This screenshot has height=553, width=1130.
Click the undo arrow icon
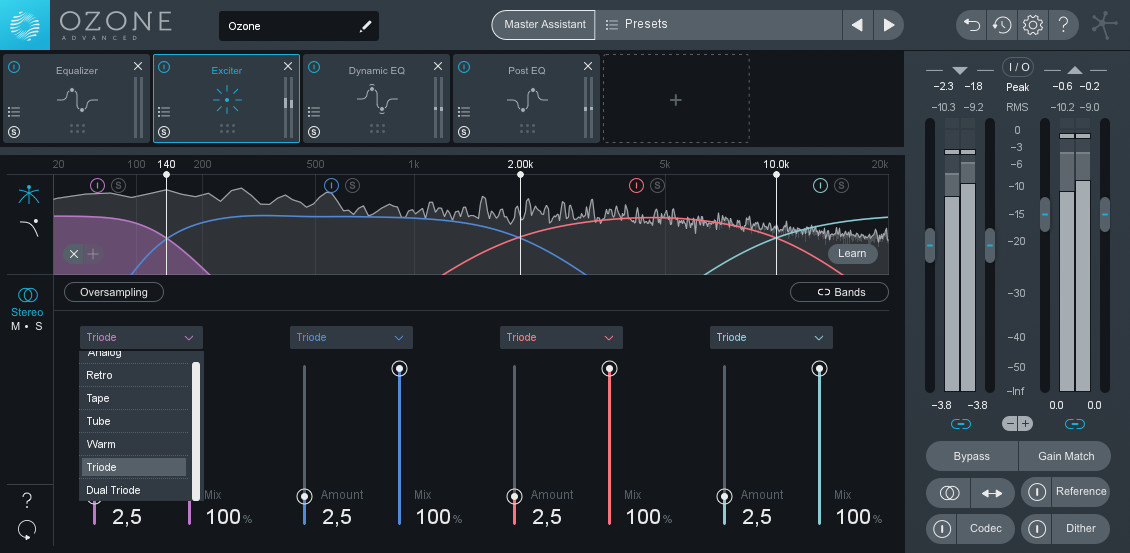point(971,24)
